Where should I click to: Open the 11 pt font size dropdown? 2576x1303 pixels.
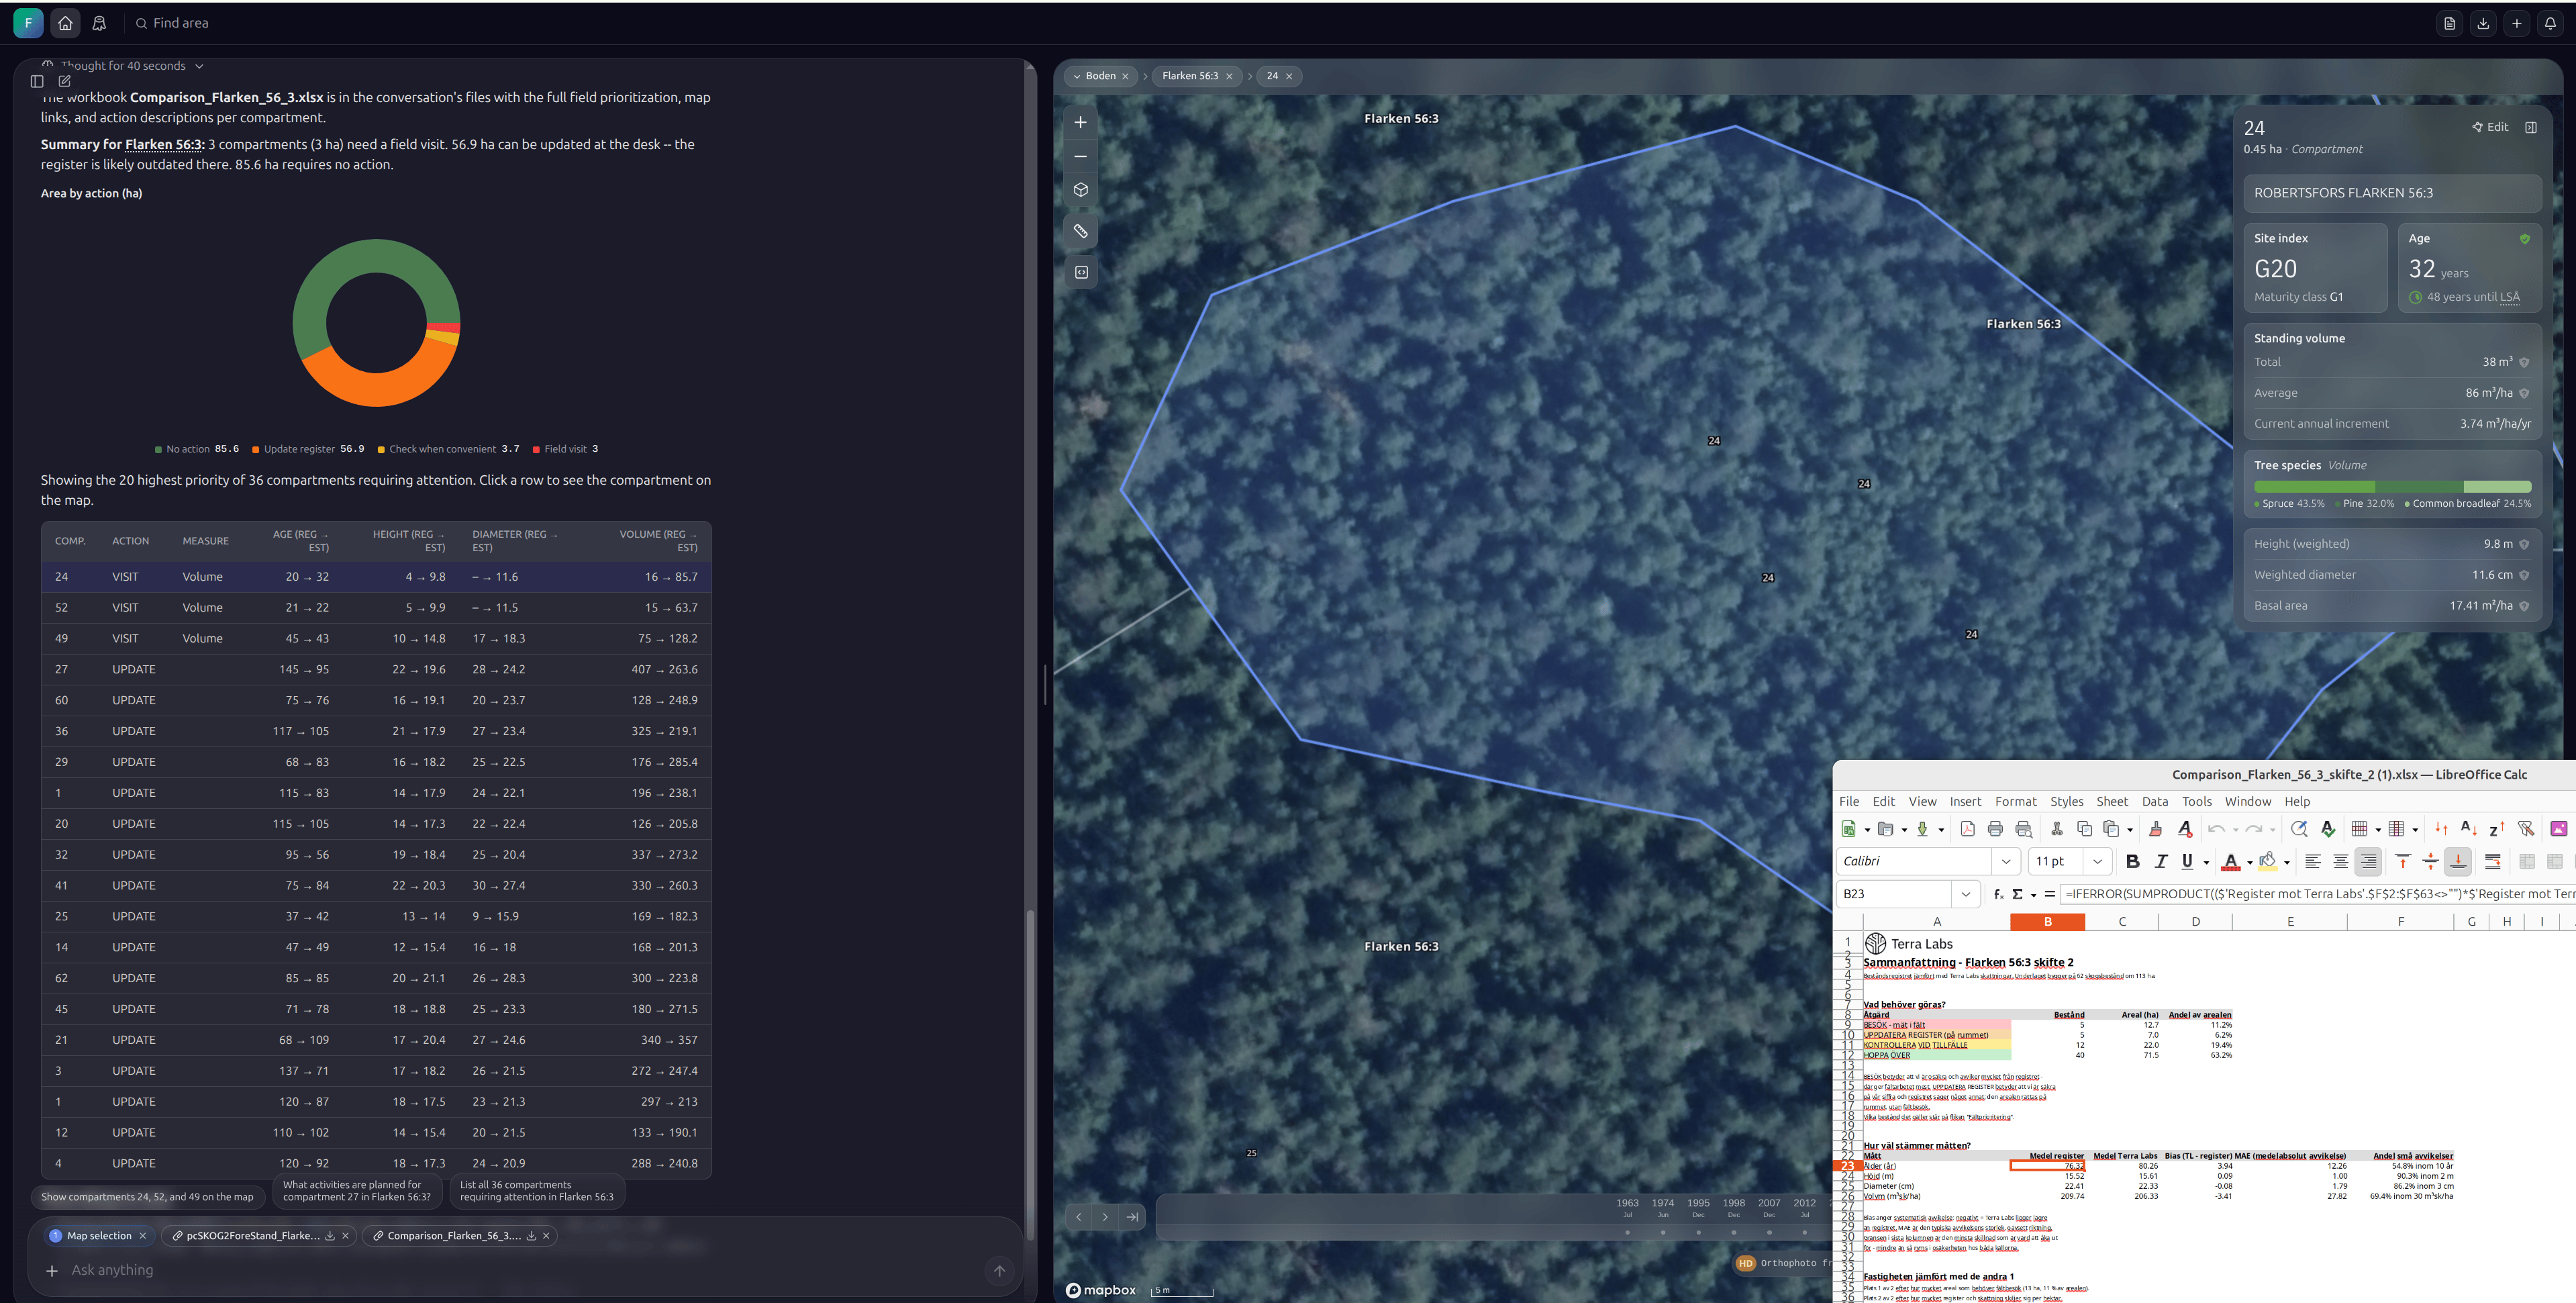coord(2098,861)
